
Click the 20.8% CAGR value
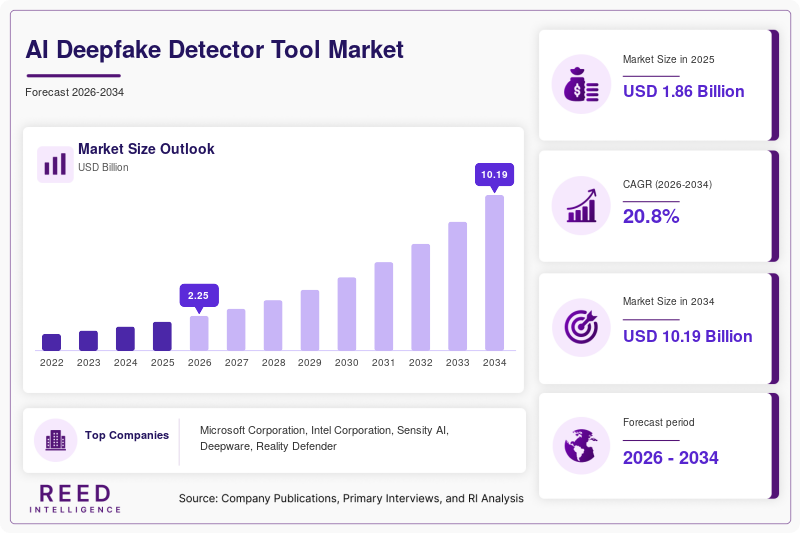pos(651,216)
